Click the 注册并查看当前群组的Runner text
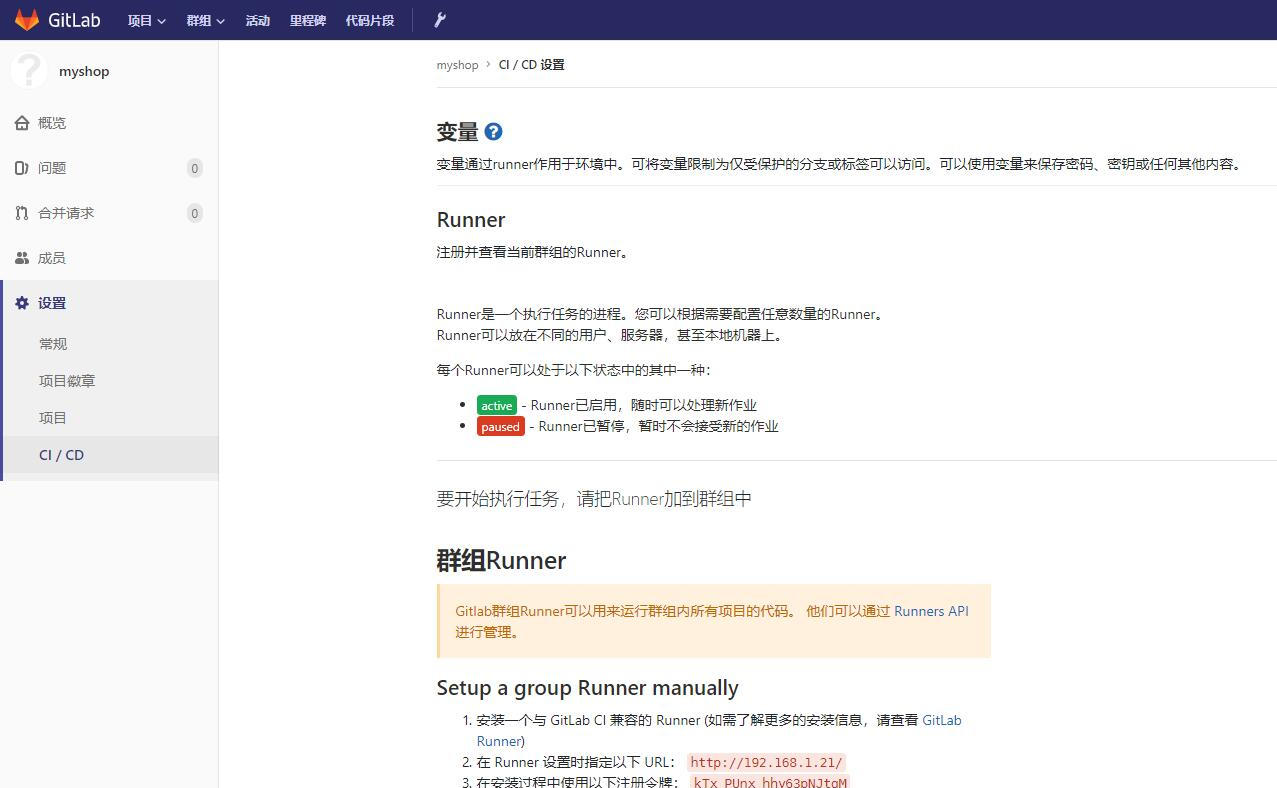This screenshot has height=788, width=1277. click(x=535, y=252)
